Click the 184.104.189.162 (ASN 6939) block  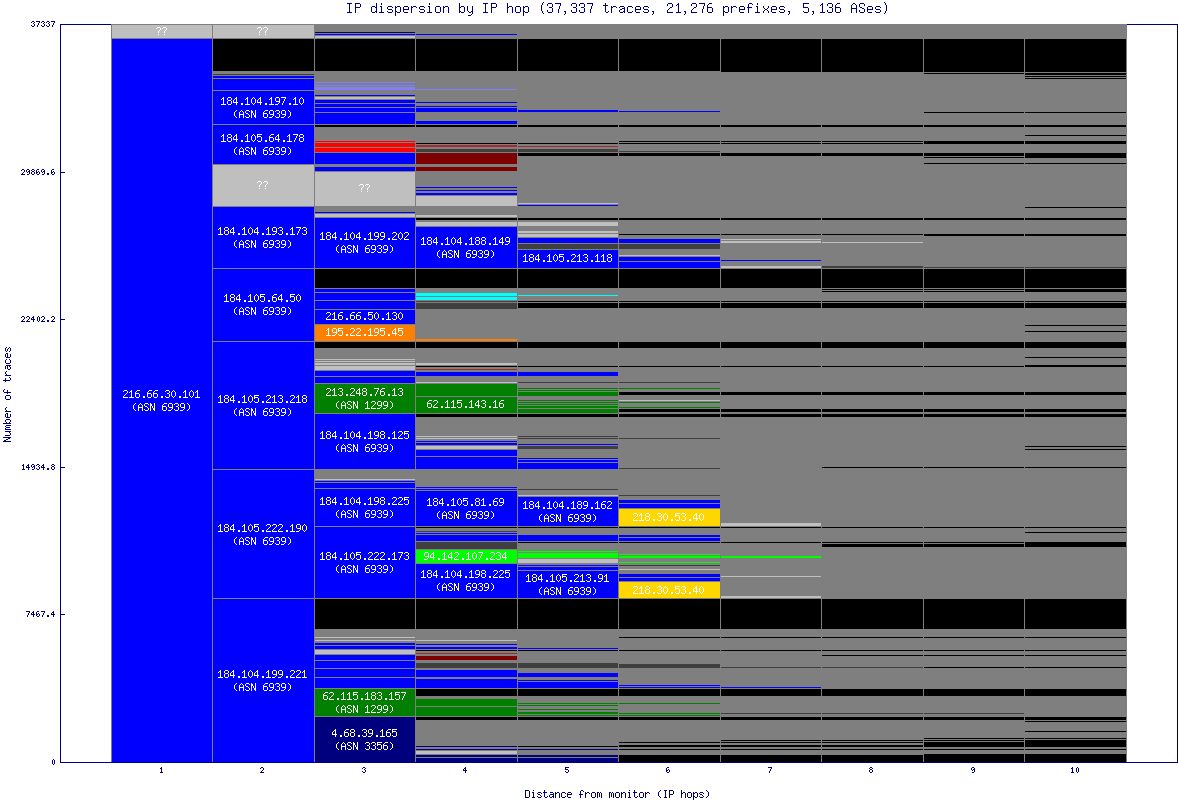click(x=569, y=510)
